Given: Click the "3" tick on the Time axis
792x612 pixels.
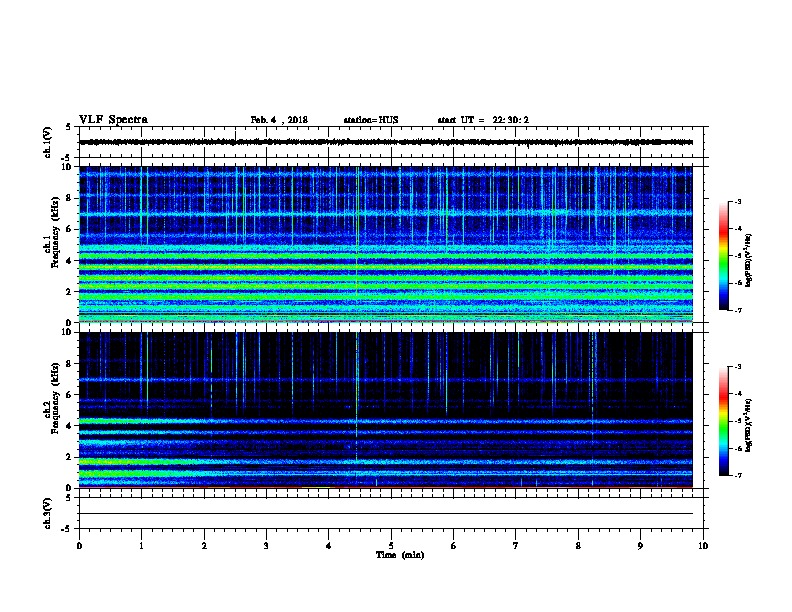Looking at the screenshot, I should (x=266, y=546).
